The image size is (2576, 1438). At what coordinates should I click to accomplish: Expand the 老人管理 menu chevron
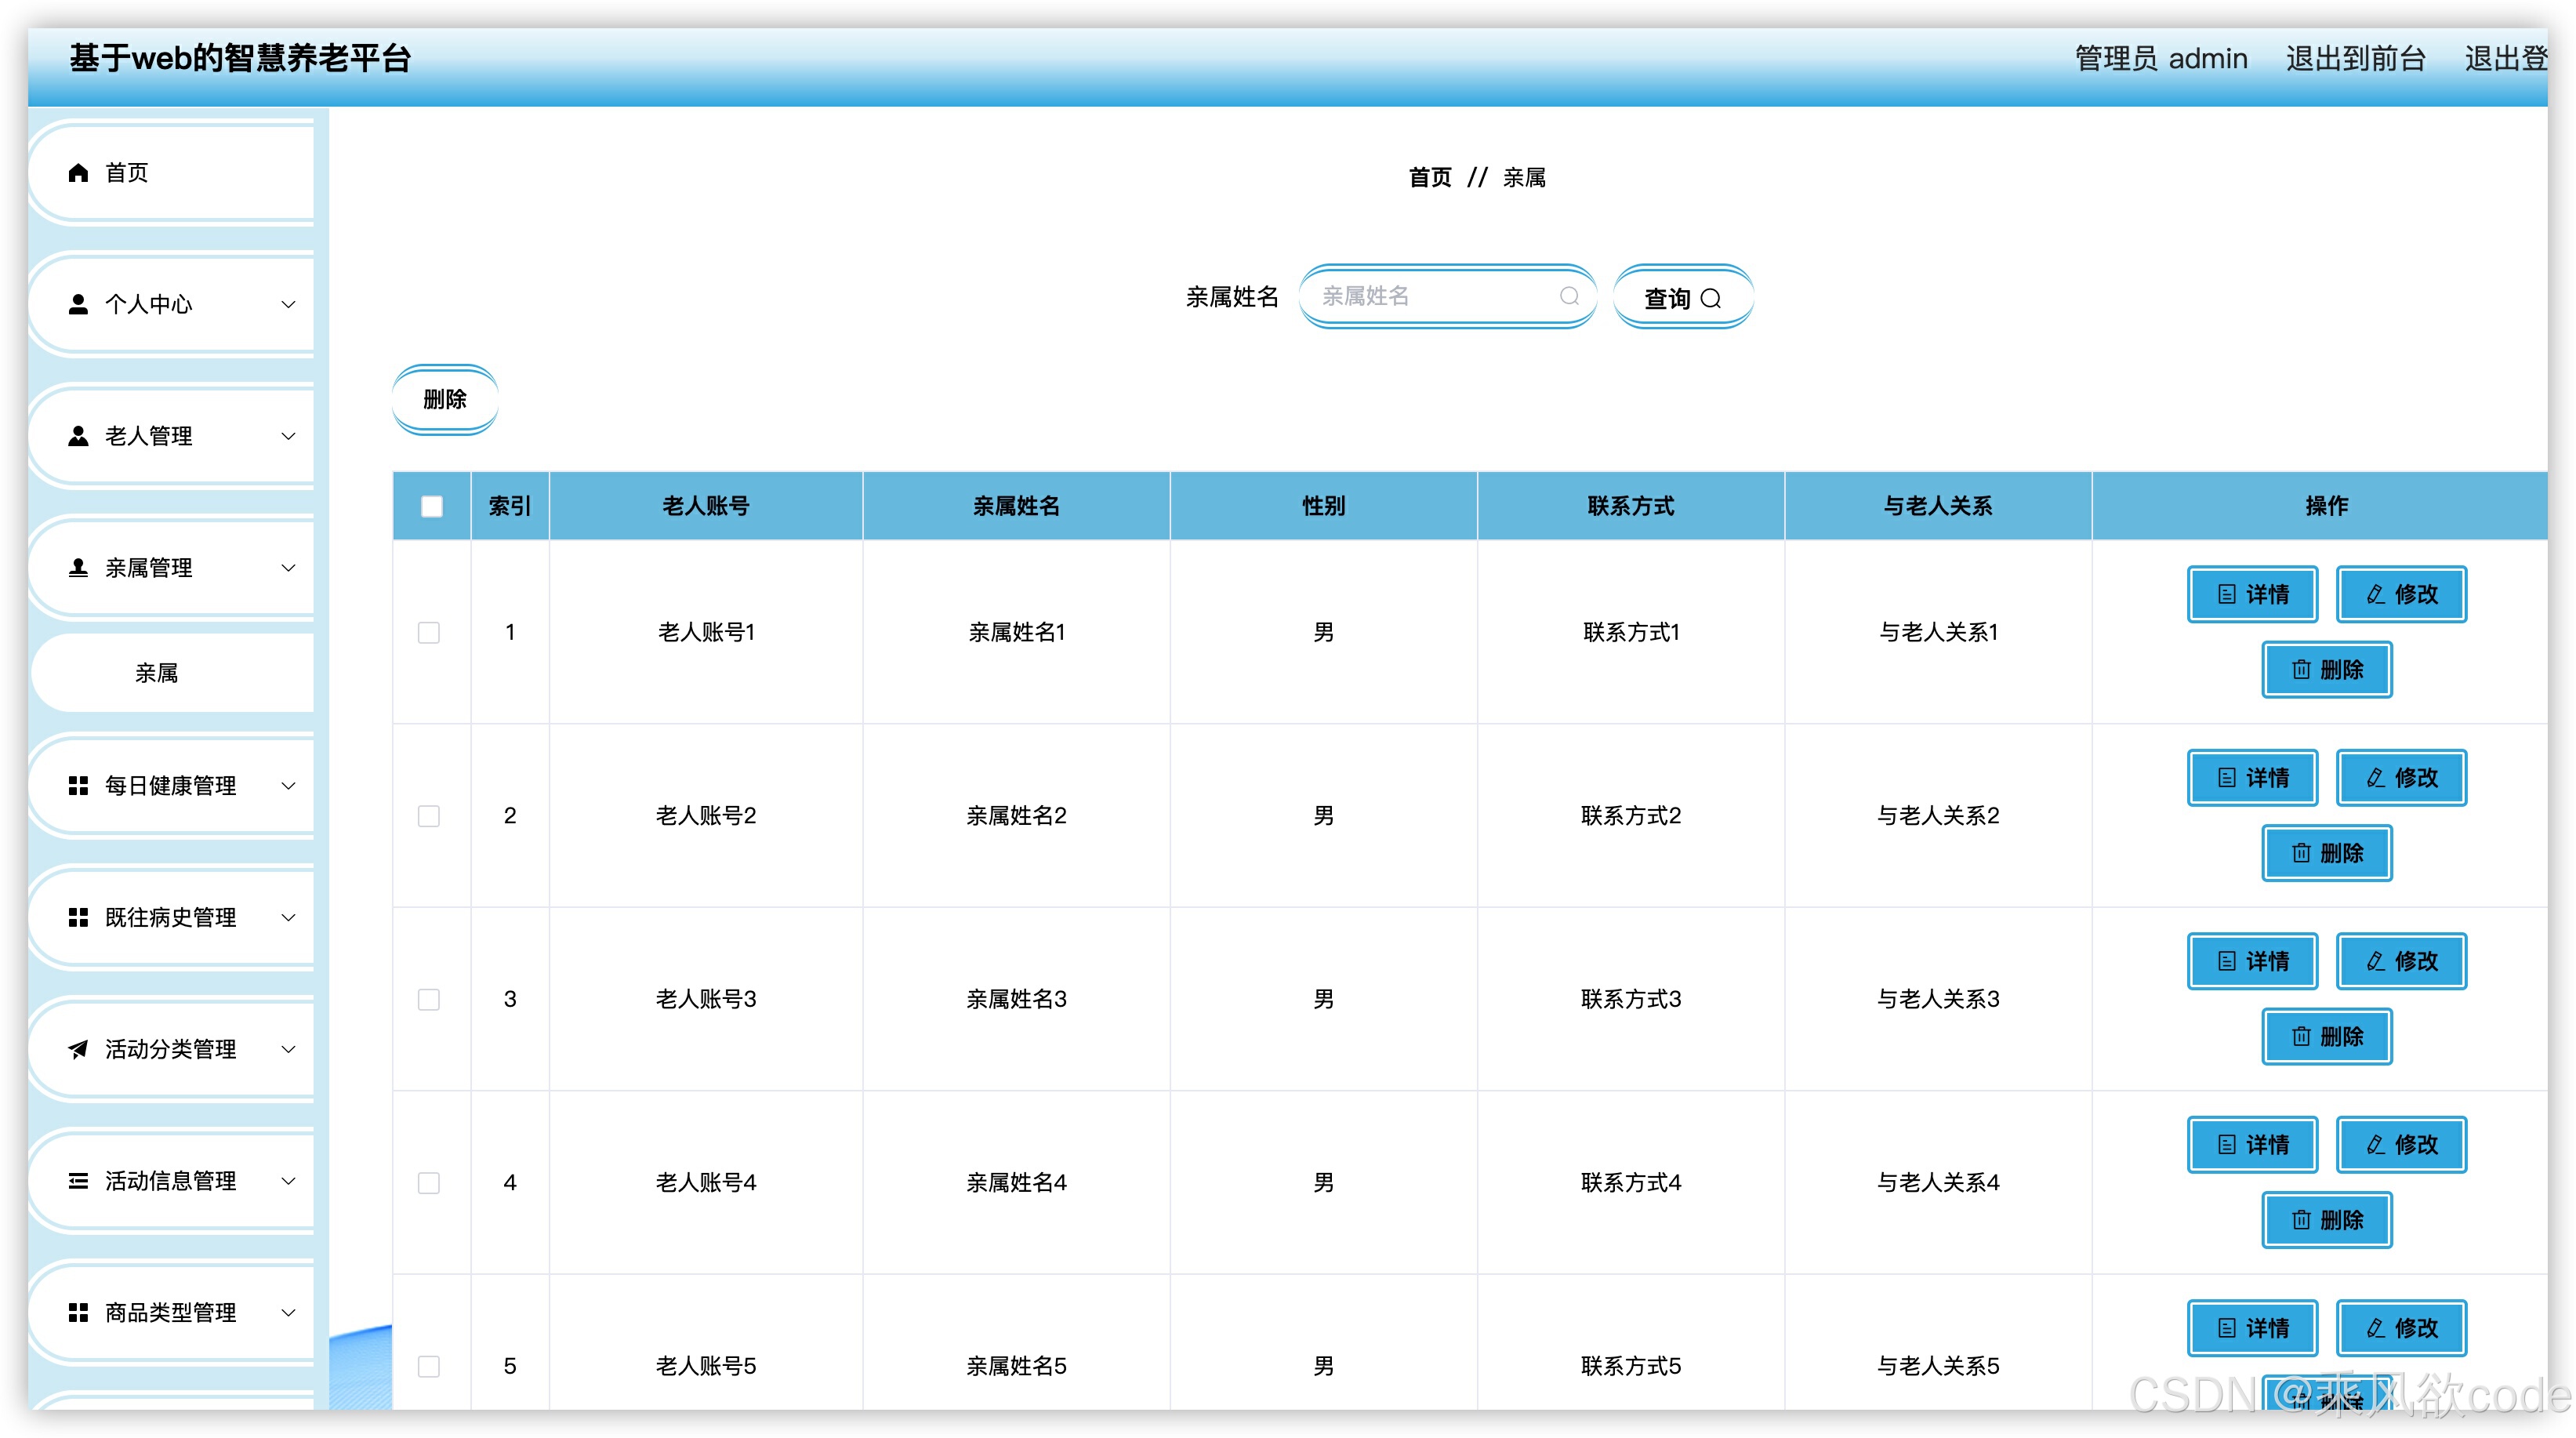click(288, 436)
